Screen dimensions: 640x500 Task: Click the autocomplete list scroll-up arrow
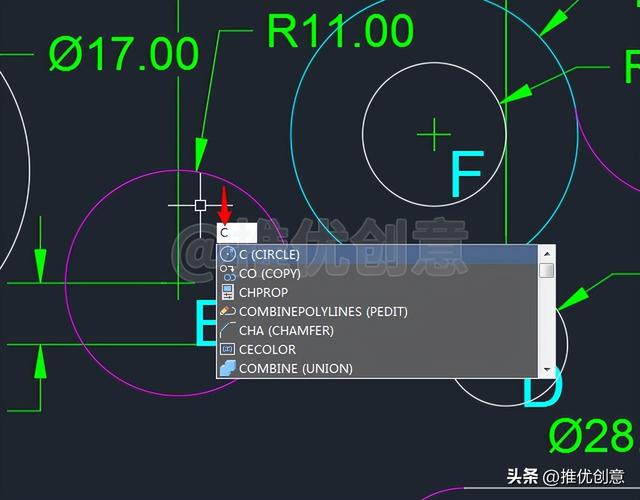click(547, 254)
